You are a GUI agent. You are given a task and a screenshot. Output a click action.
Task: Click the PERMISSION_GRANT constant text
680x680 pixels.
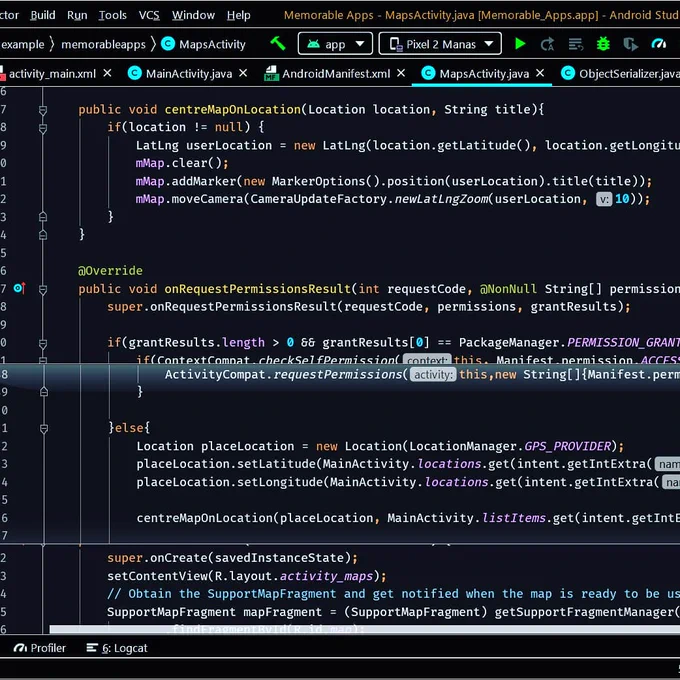(623, 343)
